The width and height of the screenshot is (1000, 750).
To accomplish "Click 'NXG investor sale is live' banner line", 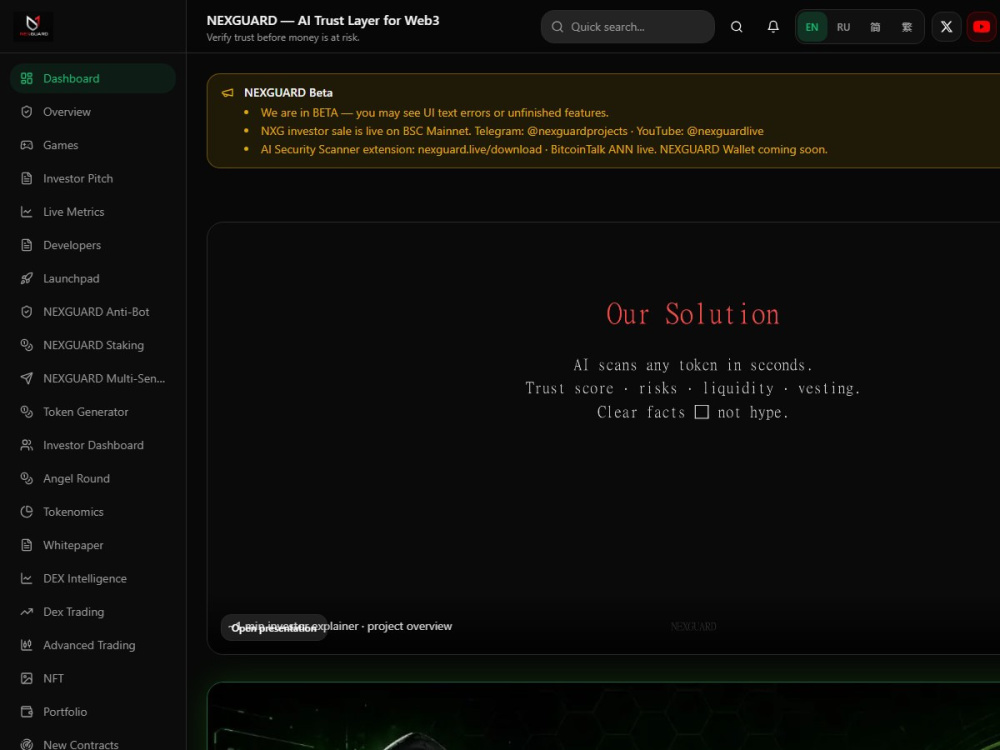I will point(512,131).
